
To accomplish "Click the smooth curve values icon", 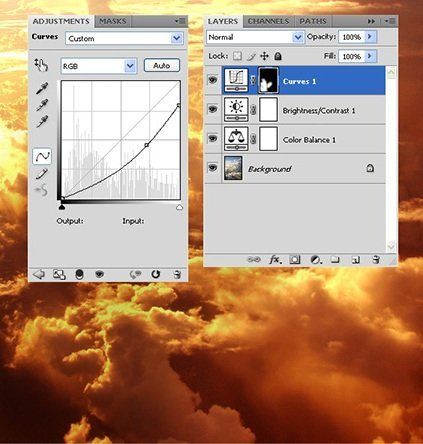I will point(41,191).
